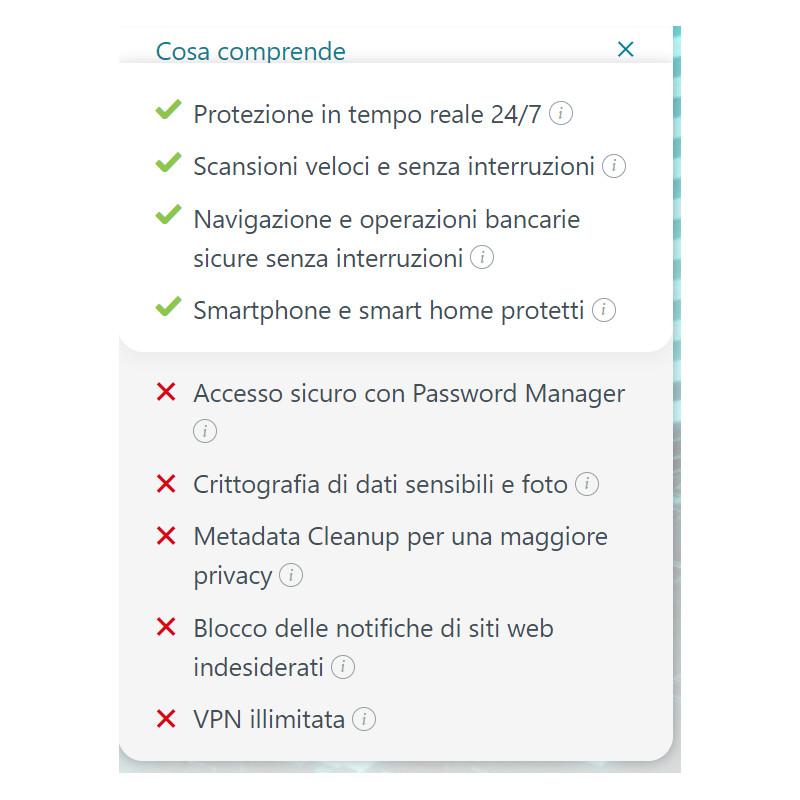View info for Smartphone e smart home protetti
Image resolution: width=800 pixels, height=800 pixels.
pos(604,311)
